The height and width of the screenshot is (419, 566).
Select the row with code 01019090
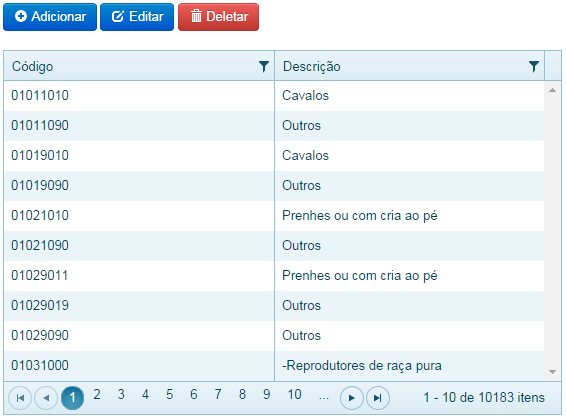coord(274,186)
